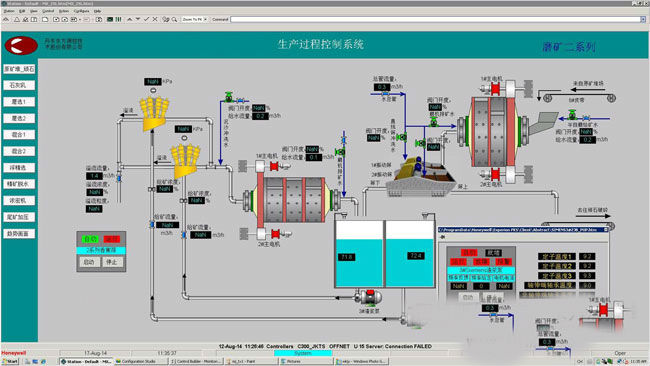
Task: Click the 8#皮带 conveyor belt icon
Action: pos(580,98)
